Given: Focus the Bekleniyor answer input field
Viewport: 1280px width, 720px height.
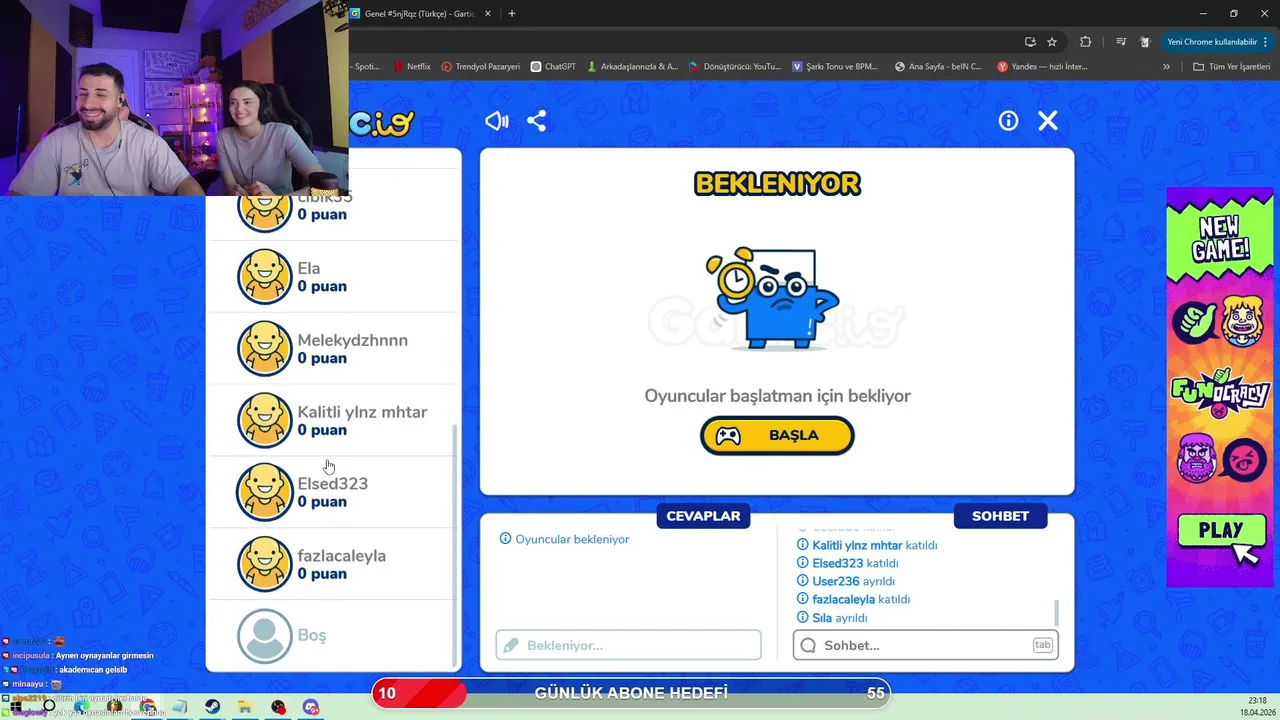Looking at the screenshot, I should coord(628,645).
